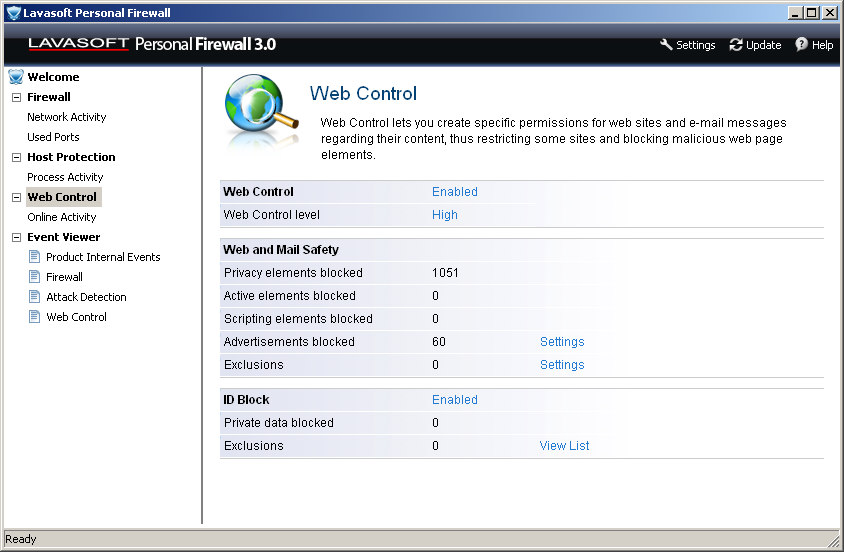Open Network Activity in sidebar
Screen dimensions: 844x552
point(66,117)
